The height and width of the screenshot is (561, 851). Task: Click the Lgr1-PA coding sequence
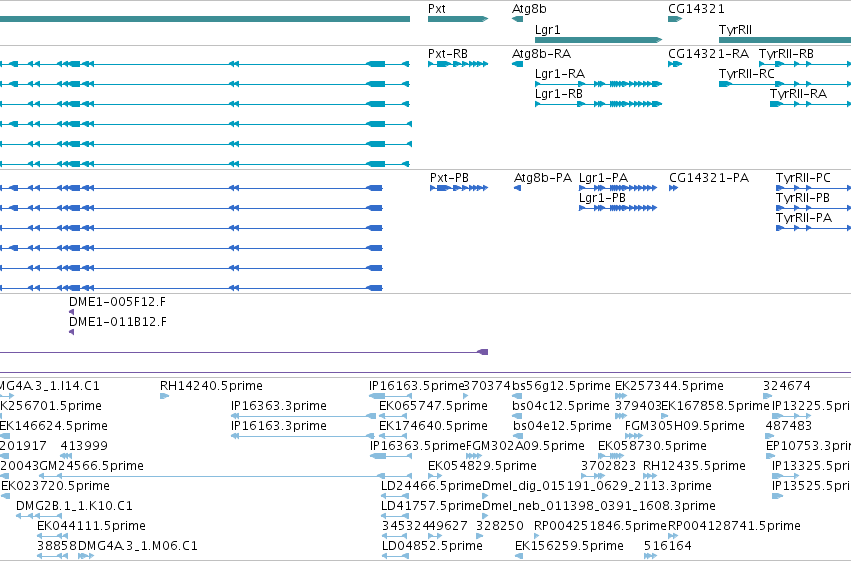click(x=618, y=188)
